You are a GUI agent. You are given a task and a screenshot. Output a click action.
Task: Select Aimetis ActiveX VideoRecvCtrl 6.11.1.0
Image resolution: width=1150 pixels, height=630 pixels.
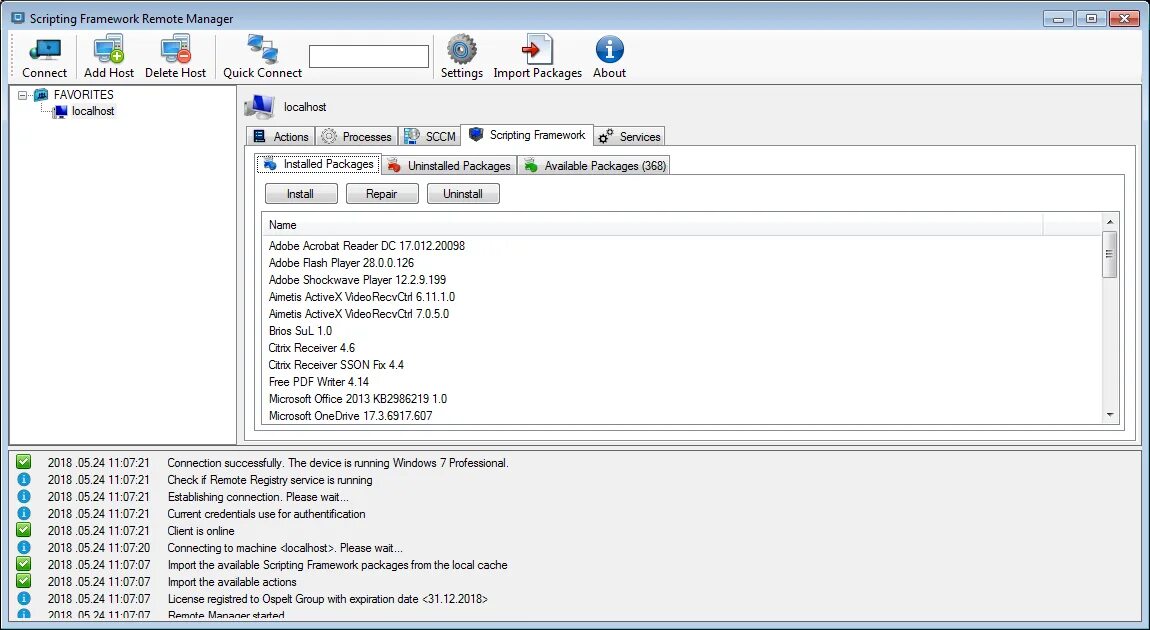pos(362,297)
